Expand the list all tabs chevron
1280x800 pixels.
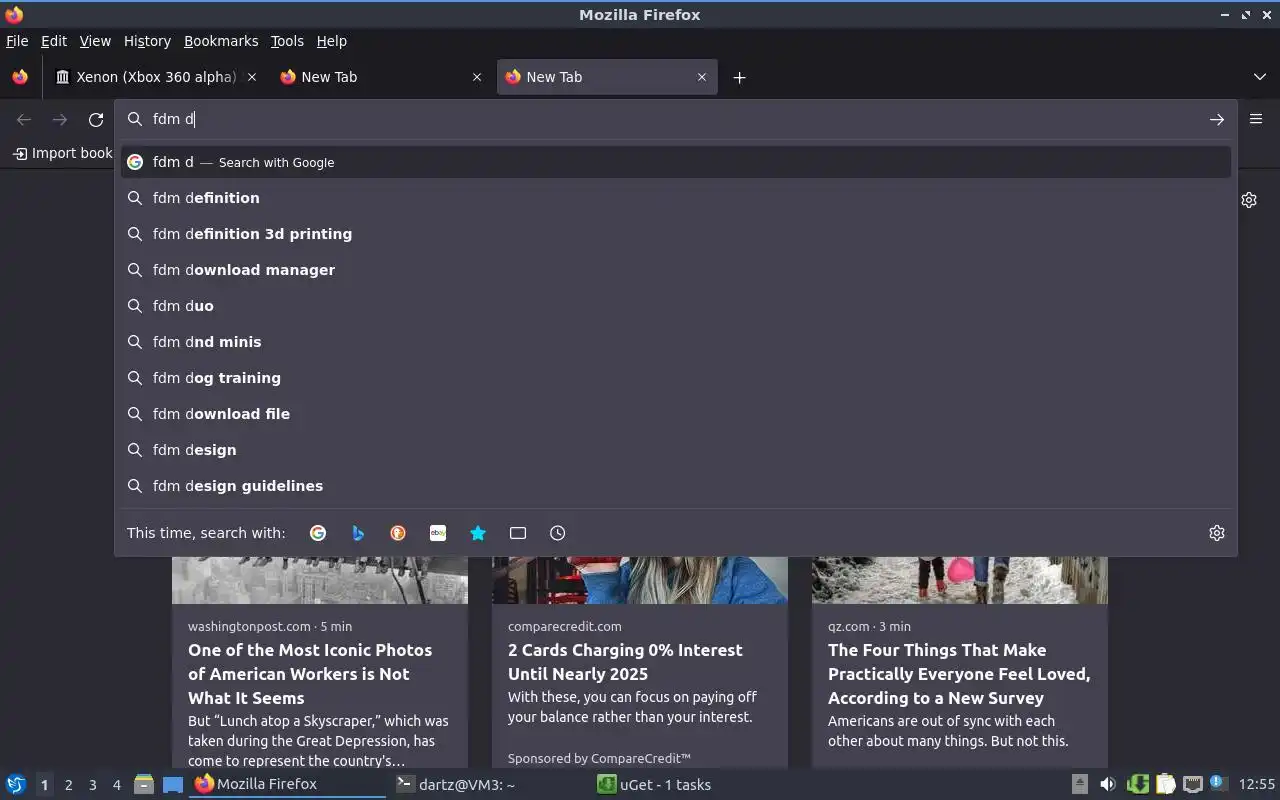(x=1260, y=77)
